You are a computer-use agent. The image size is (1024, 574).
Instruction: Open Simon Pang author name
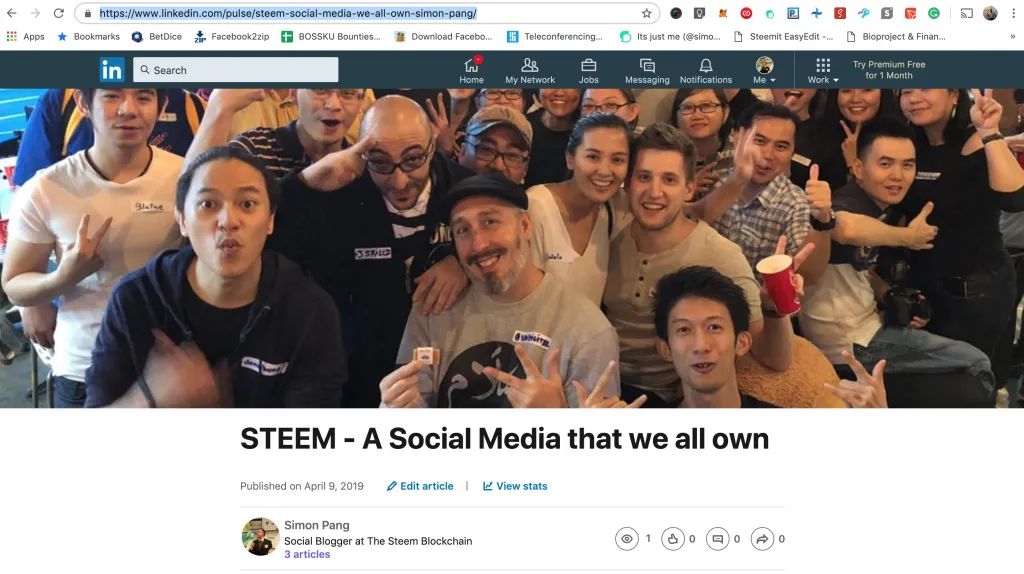(317, 525)
